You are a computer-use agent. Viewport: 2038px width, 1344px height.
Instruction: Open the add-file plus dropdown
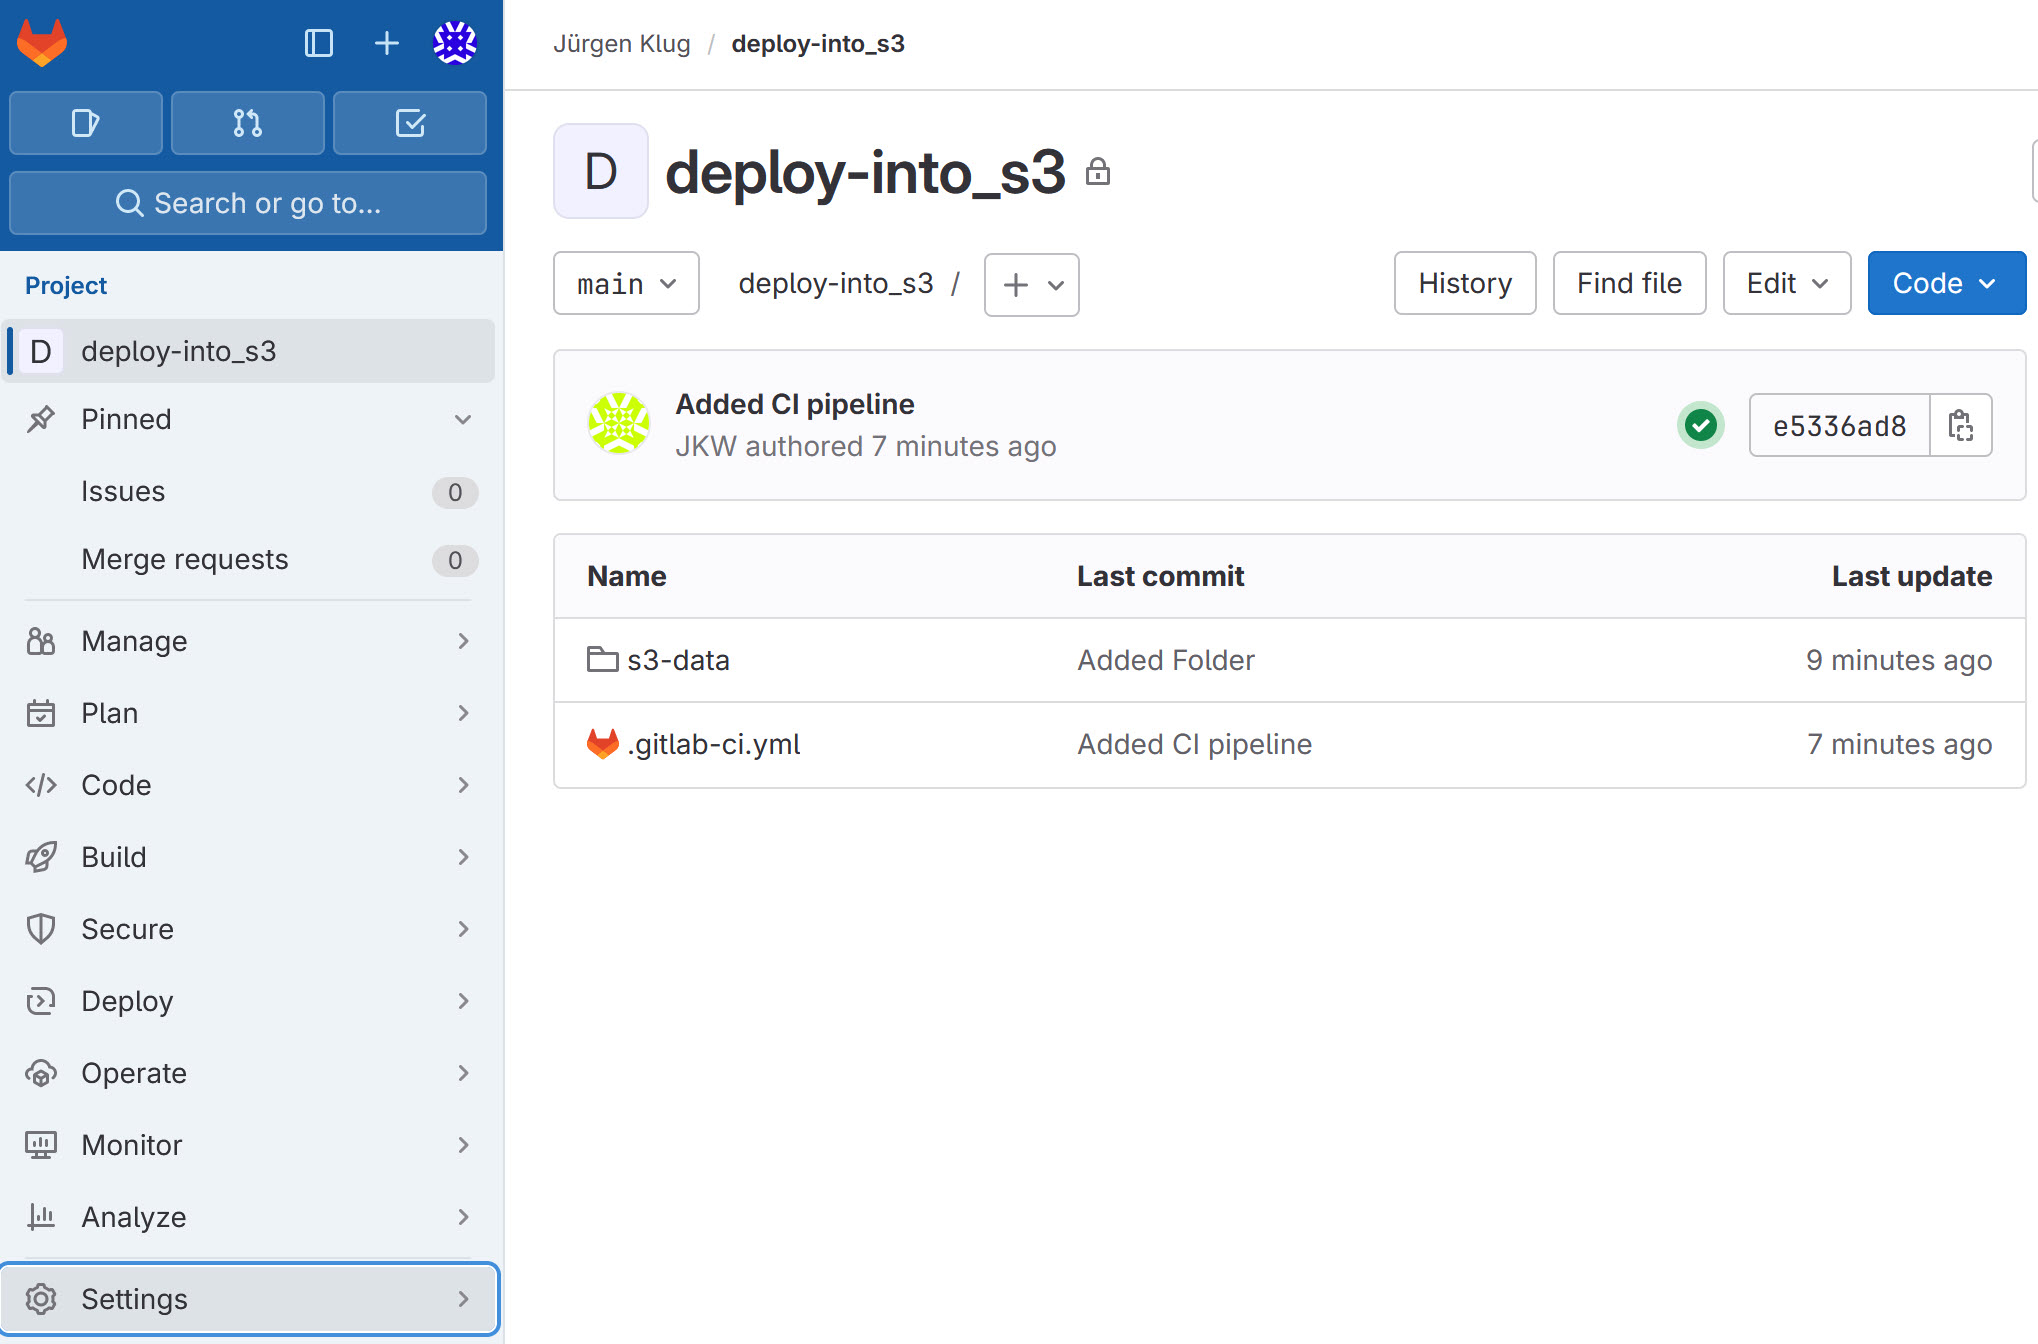coord(1031,285)
